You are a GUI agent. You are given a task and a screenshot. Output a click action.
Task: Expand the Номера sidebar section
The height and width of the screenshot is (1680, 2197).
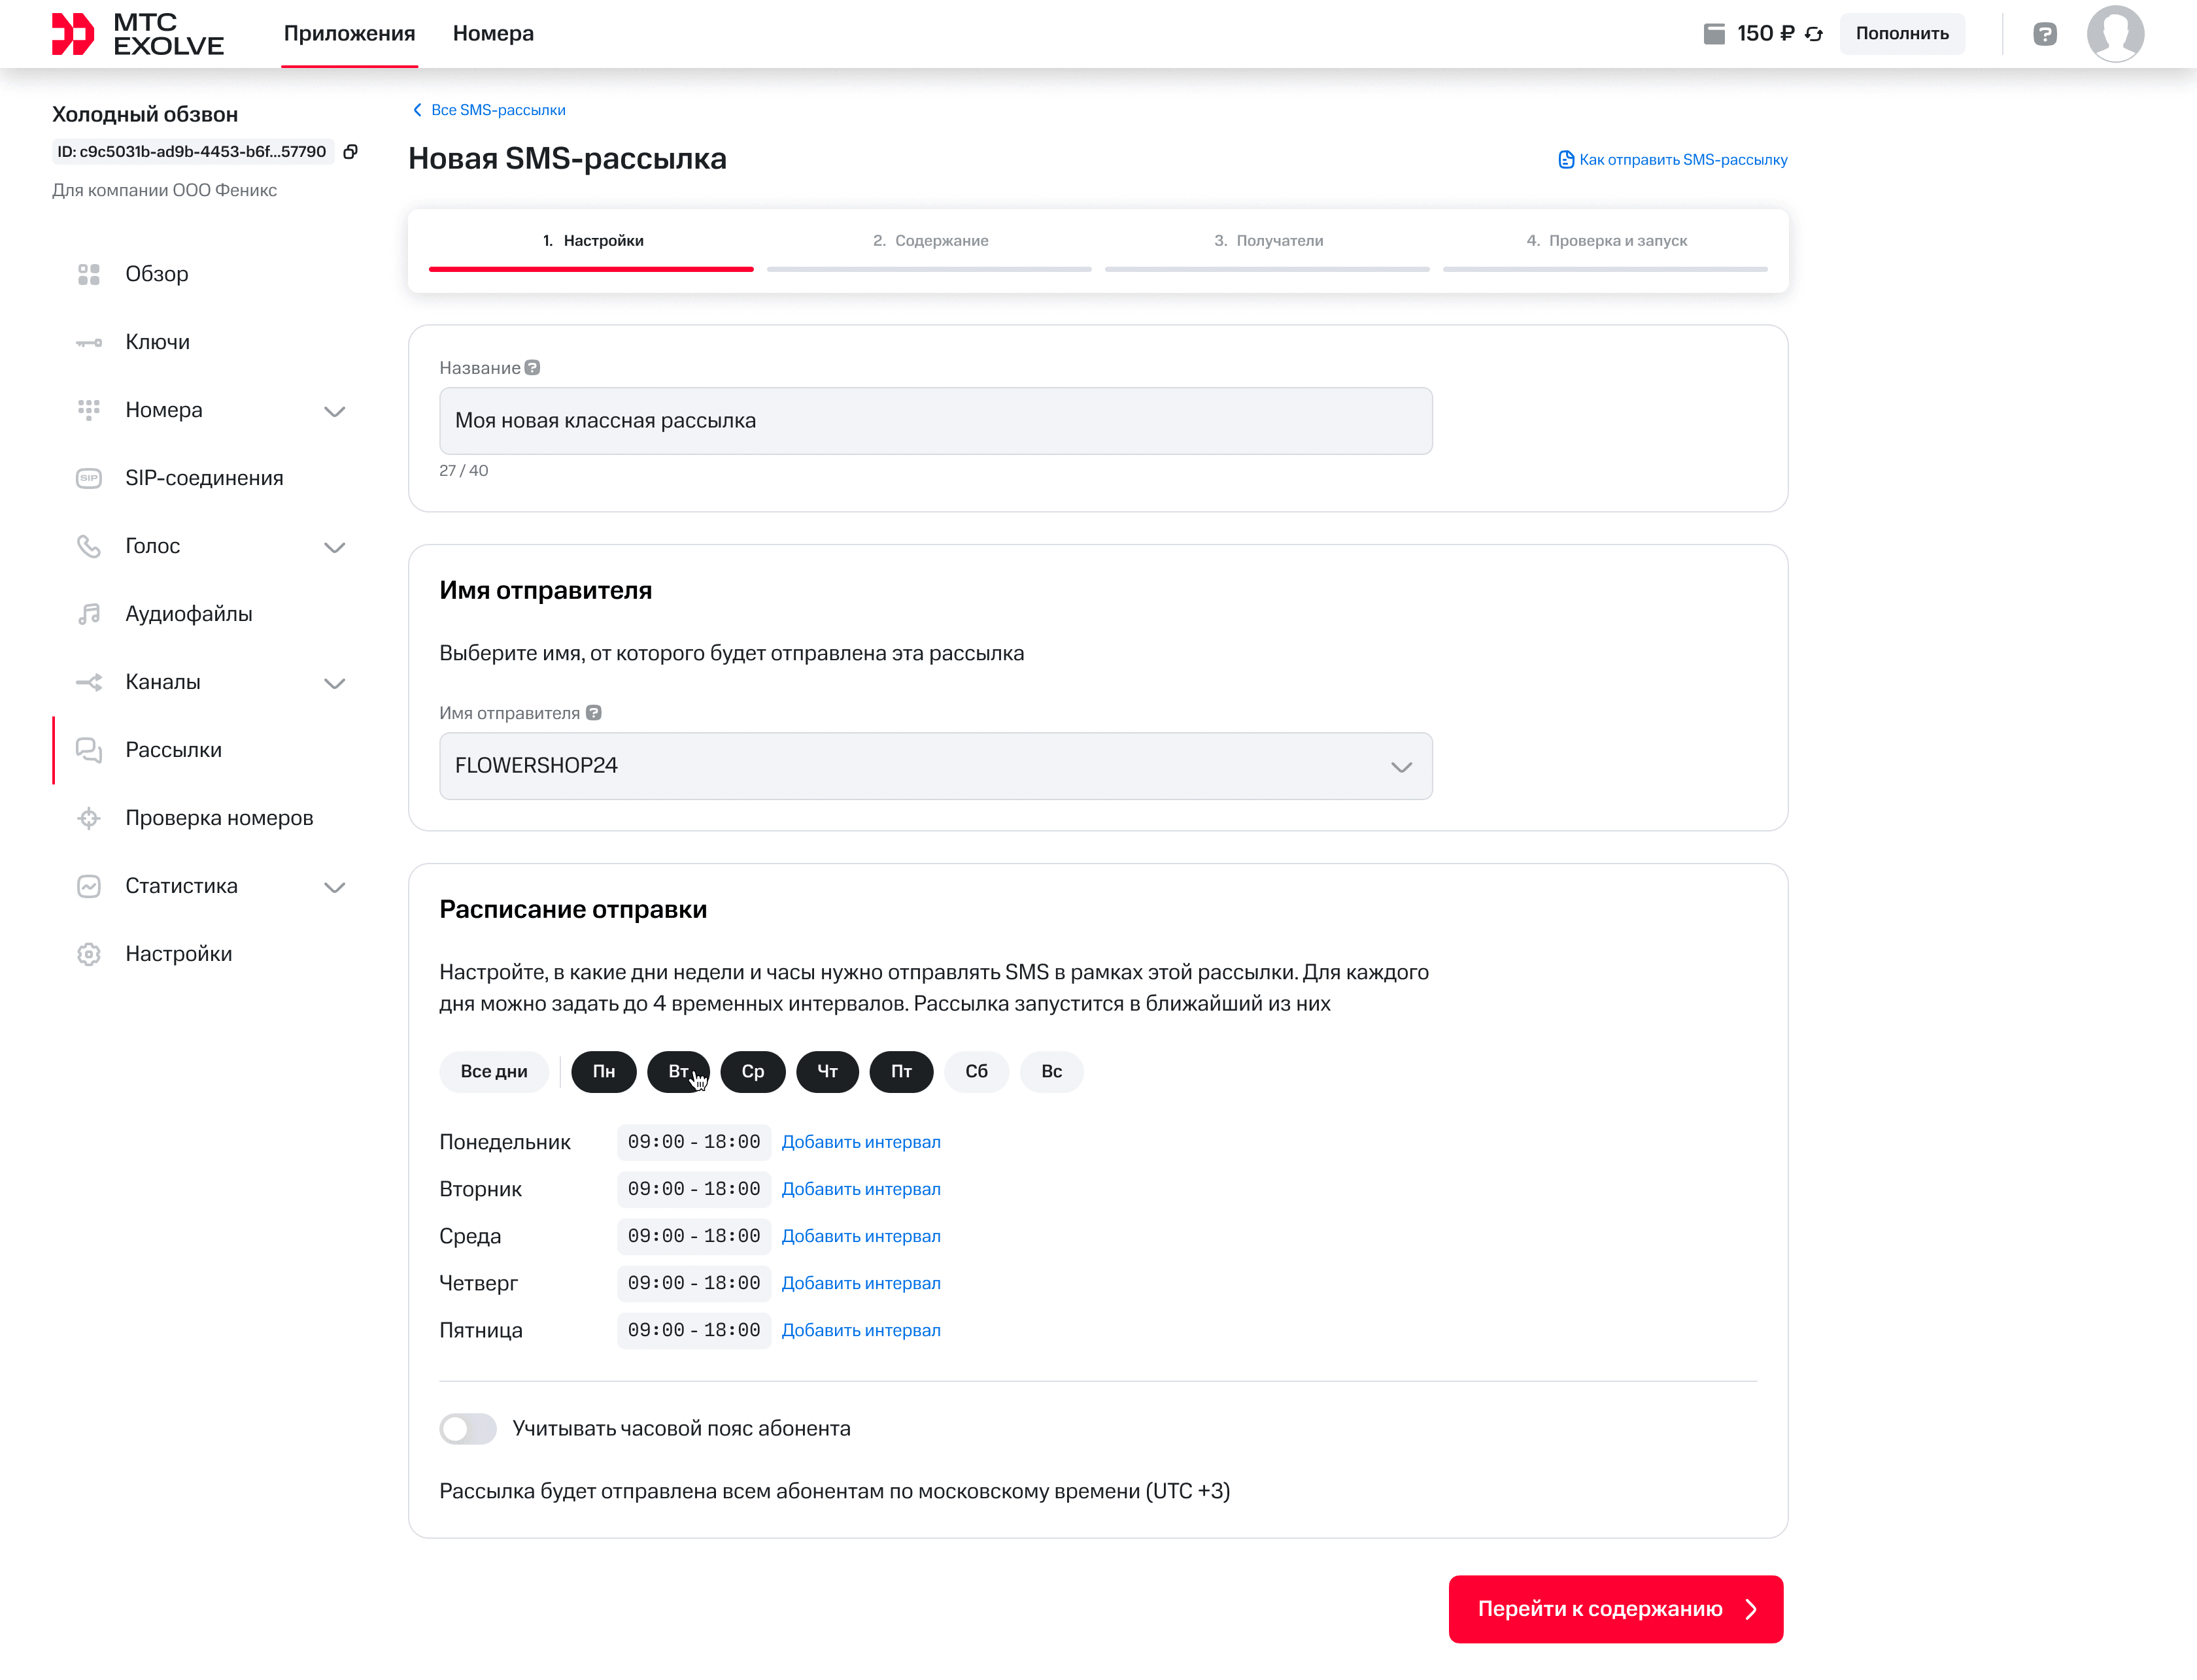tap(335, 411)
